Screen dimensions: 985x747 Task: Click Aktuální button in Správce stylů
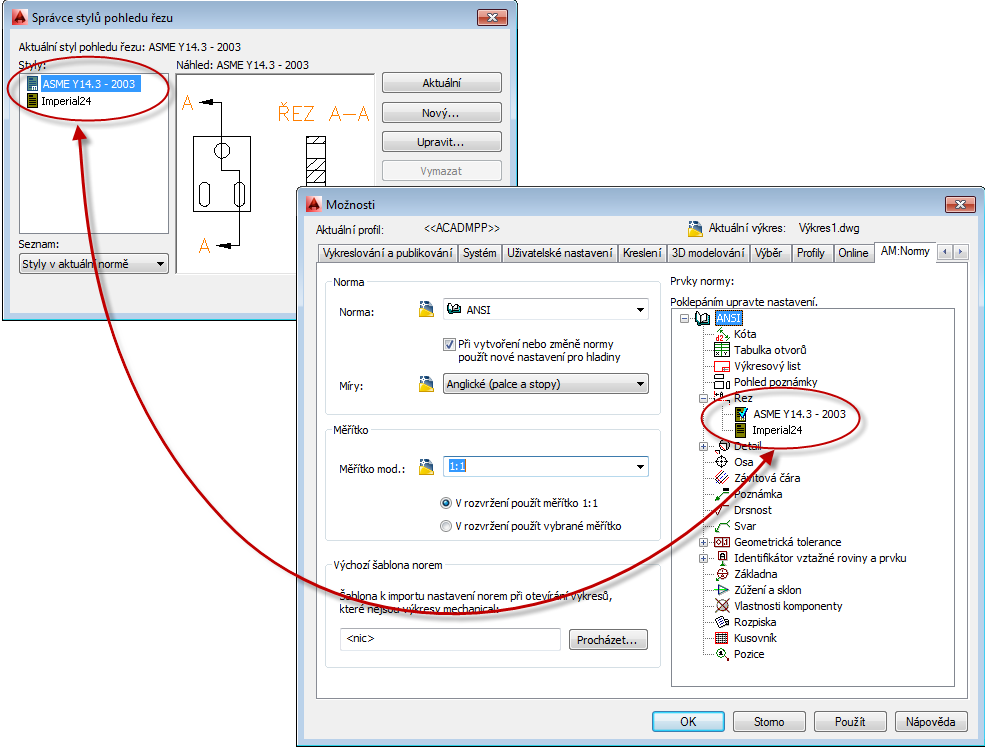point(442,83)
